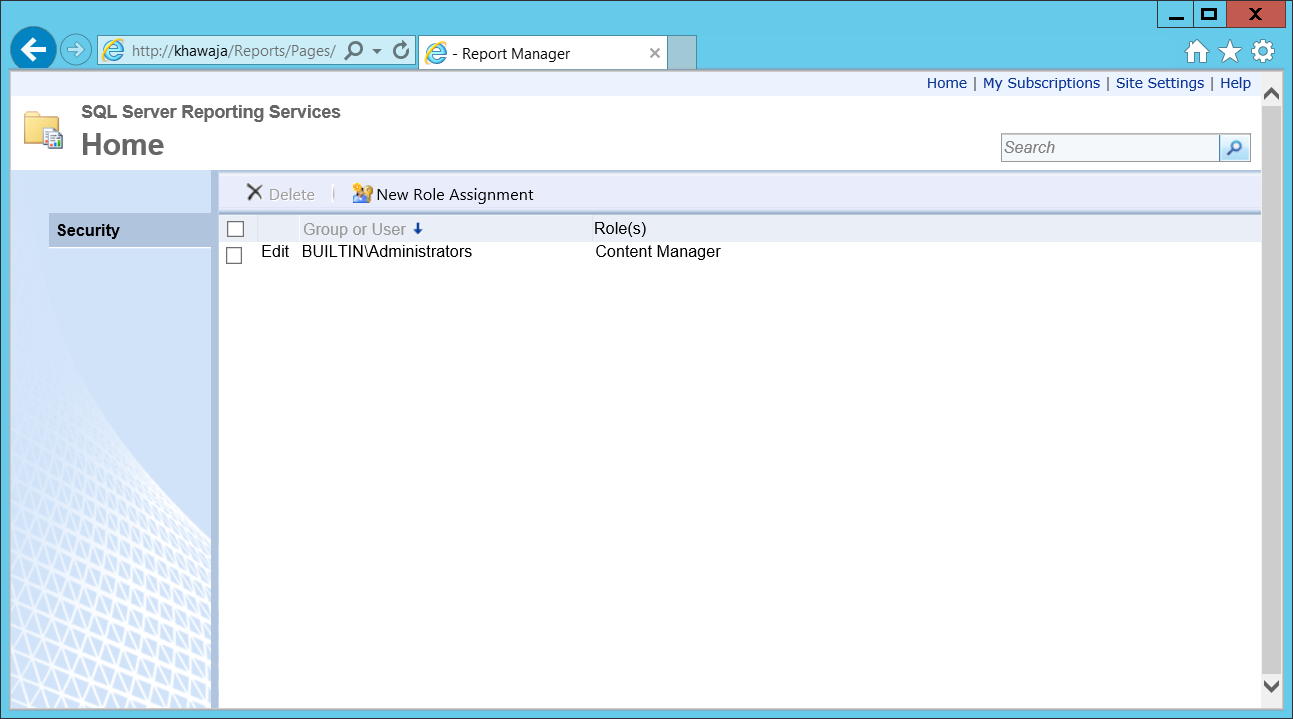Check the BUILTIN\Administrators row checkbox

coord(234,255)
